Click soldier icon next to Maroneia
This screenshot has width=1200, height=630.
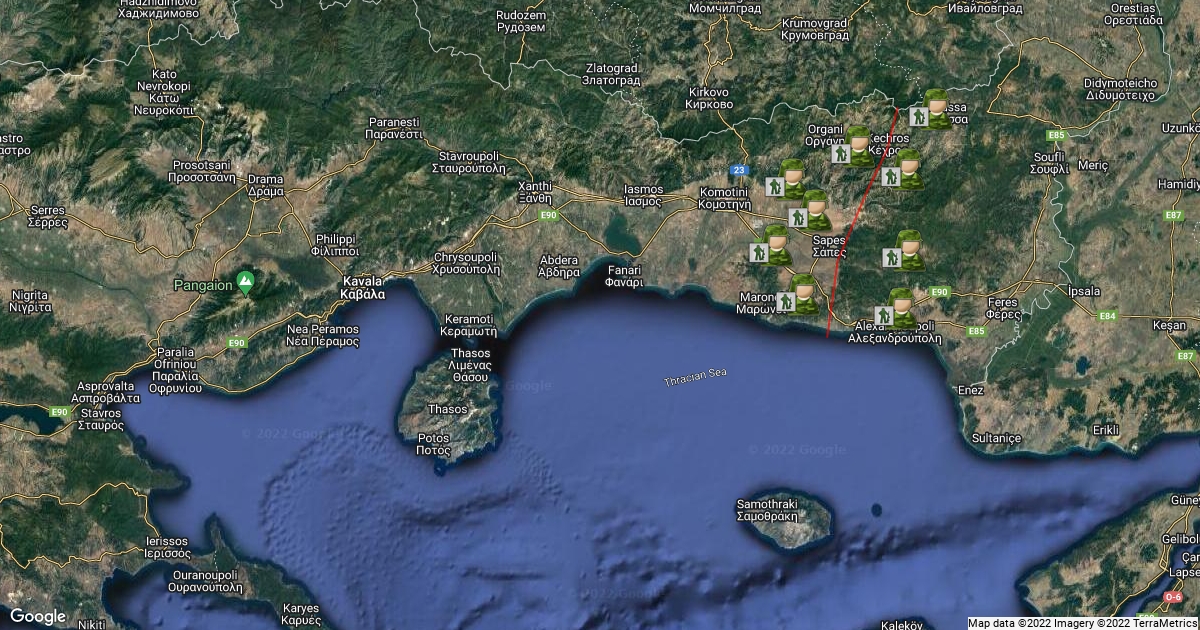click(805, 293)
